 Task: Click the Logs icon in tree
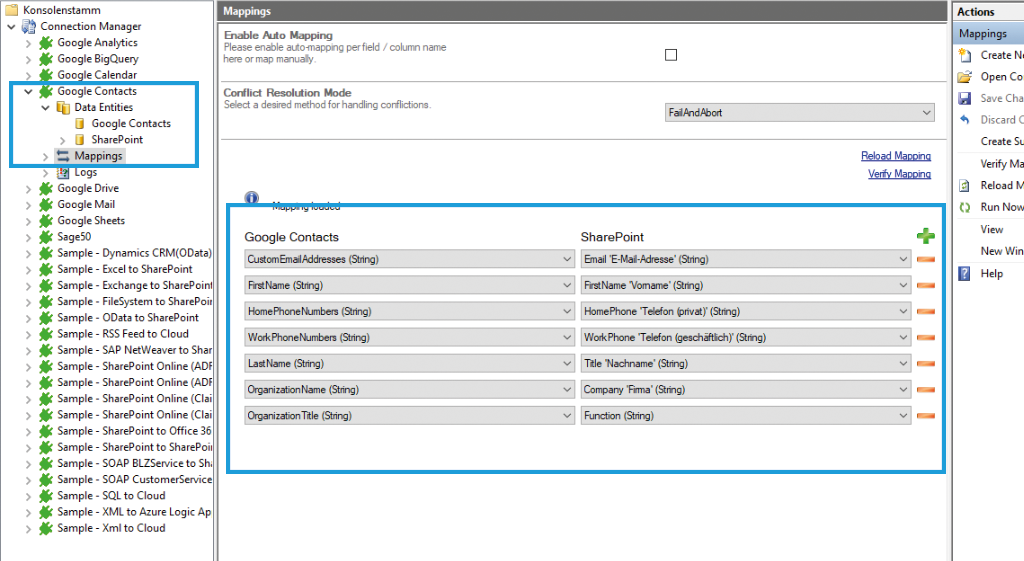[63, 172]
